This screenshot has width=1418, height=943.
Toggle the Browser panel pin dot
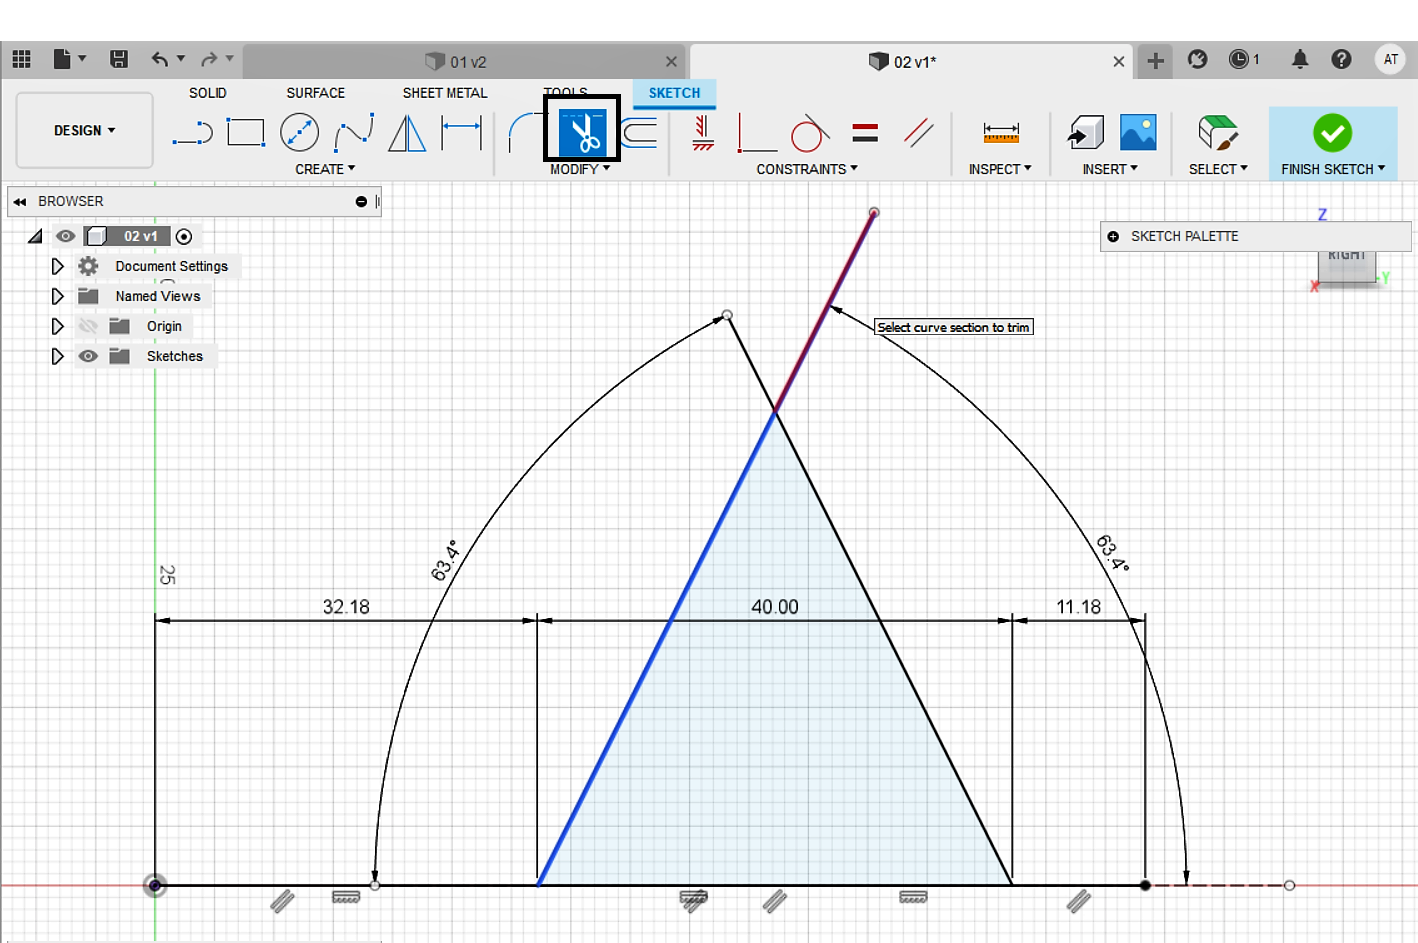[361, 201]
